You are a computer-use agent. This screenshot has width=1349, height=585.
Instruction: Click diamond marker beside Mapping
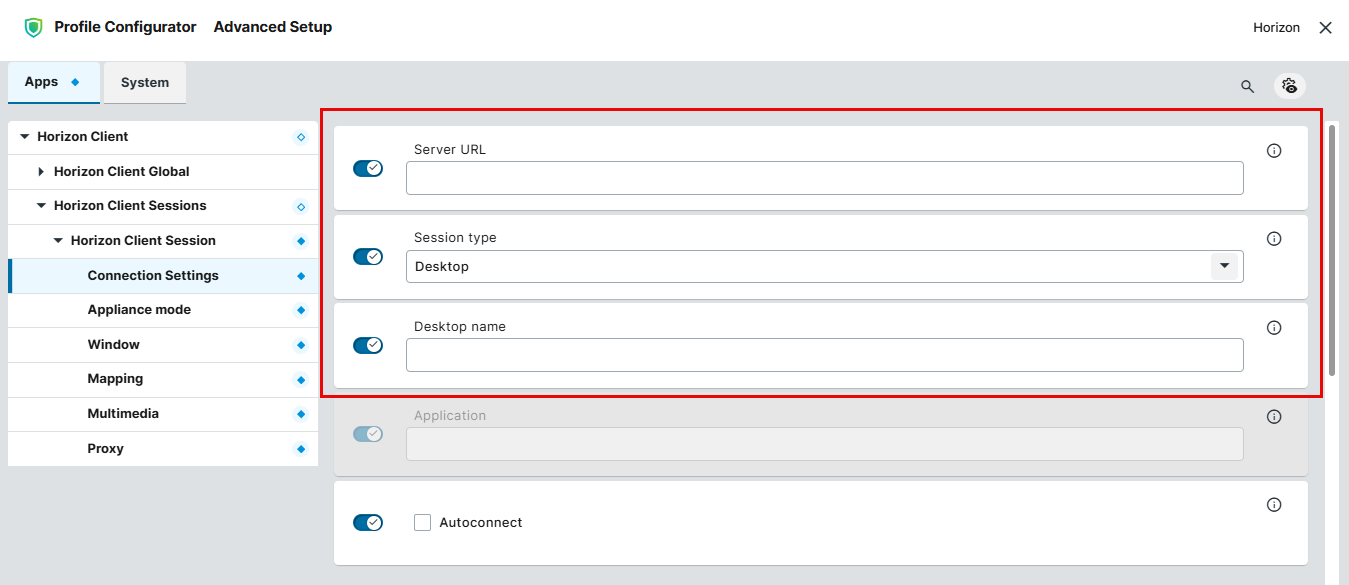[x=301, y=380]
